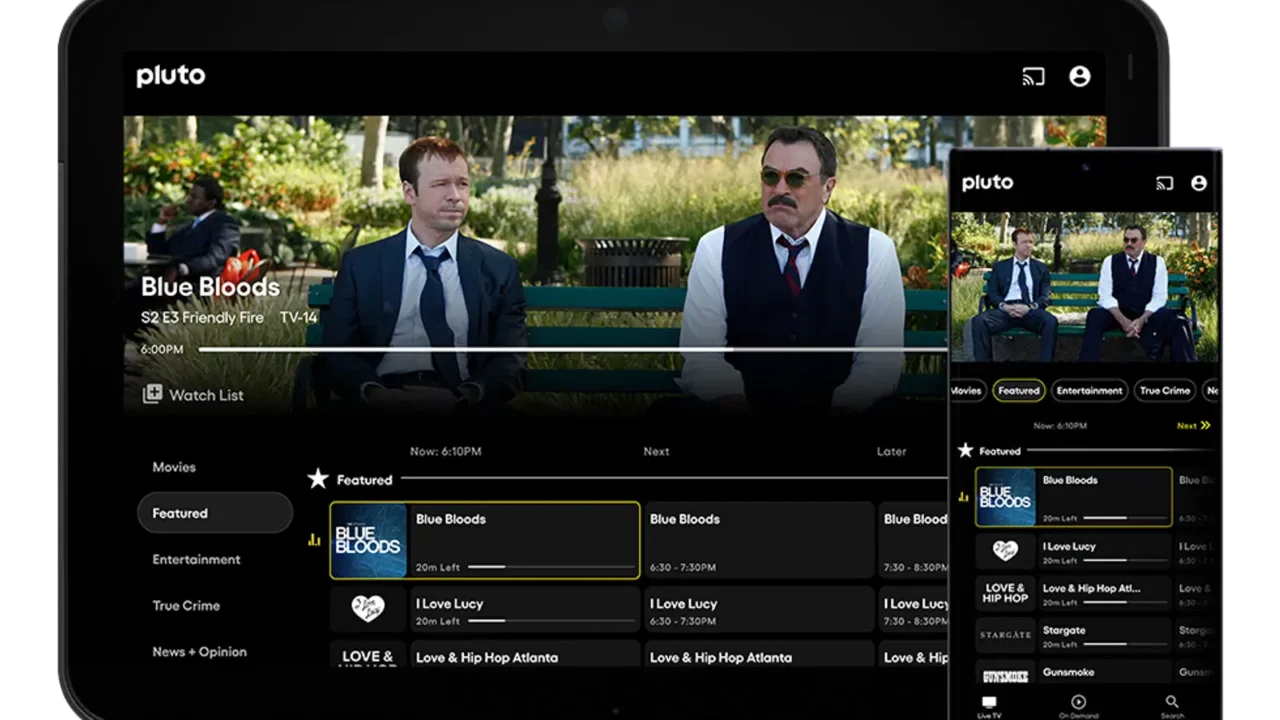This screenshot has width=1280, height=720.
Task: Open On Demand tab on phone bottom bar
Action: [x=1078, y=707]
